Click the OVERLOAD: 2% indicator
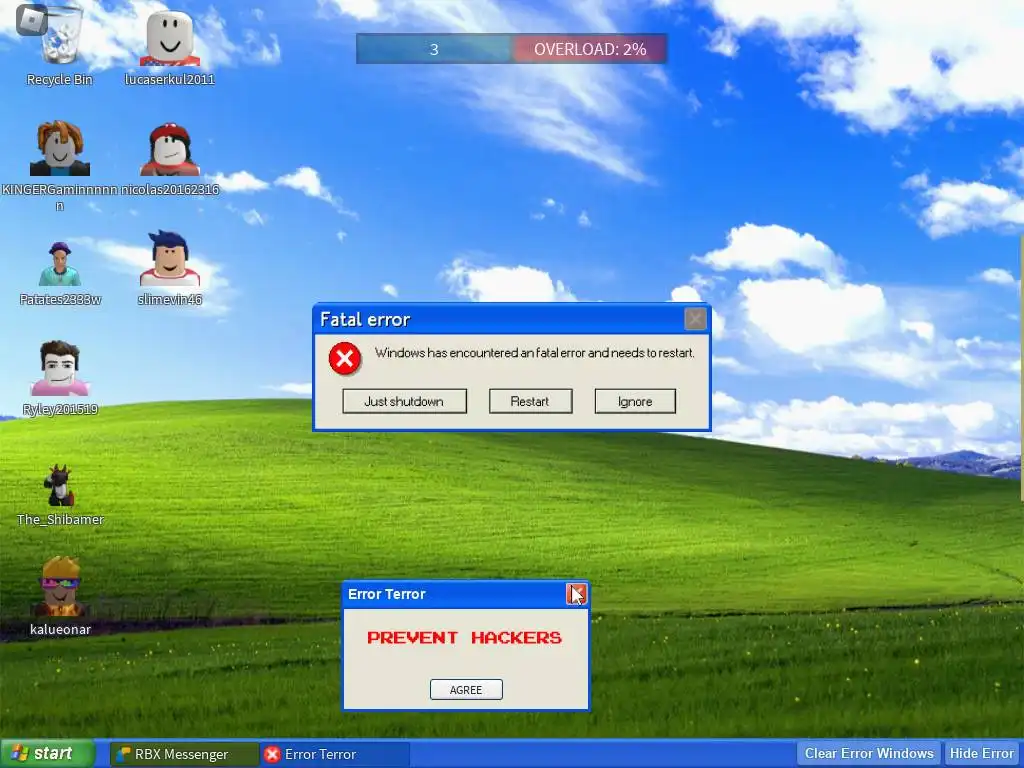 click(x=590, y=49)
